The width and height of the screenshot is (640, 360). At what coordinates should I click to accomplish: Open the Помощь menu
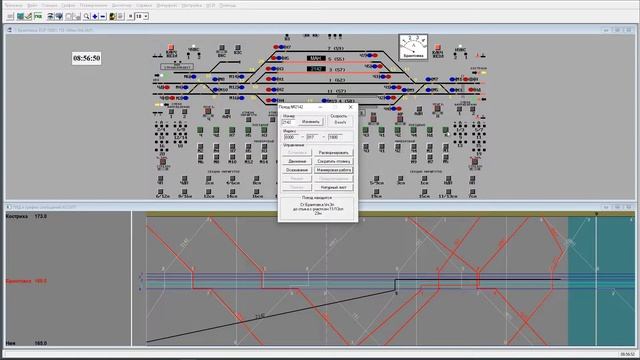point(227,5)
